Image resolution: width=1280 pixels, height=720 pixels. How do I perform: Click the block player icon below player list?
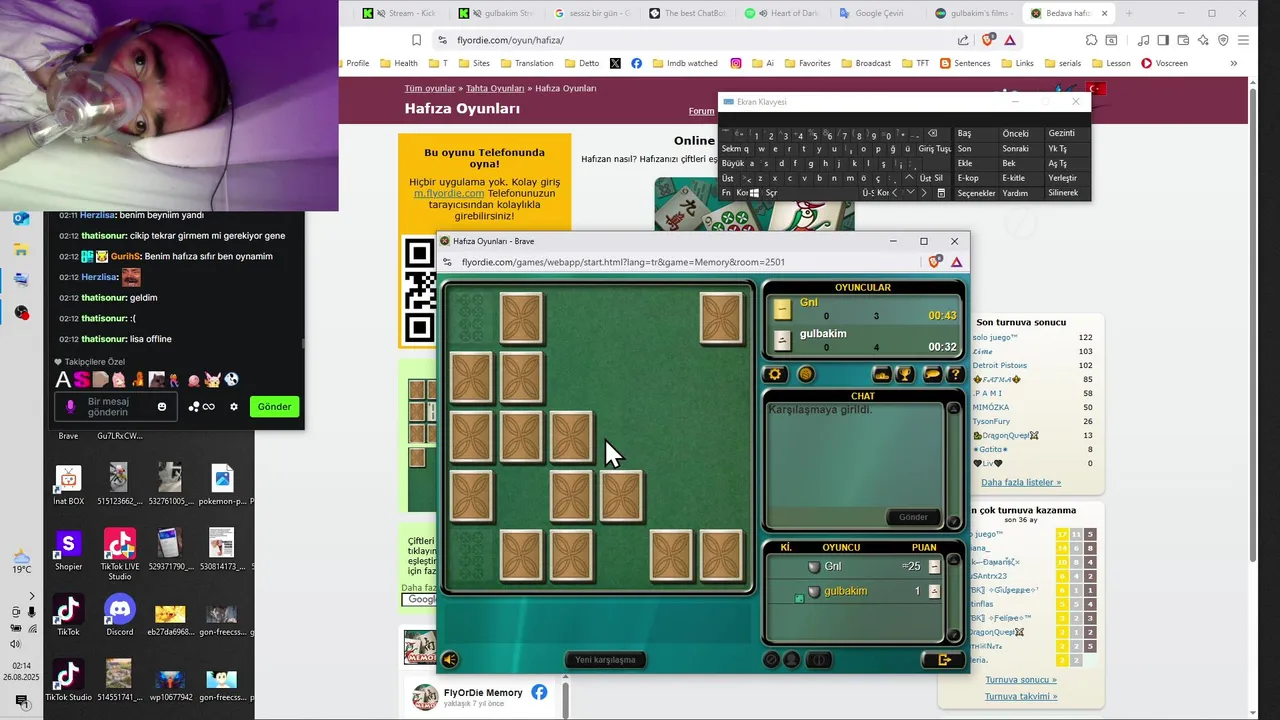[771, 659]
